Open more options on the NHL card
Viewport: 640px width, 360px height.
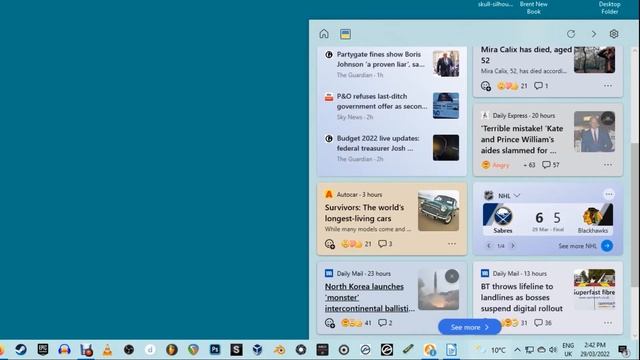609,194
